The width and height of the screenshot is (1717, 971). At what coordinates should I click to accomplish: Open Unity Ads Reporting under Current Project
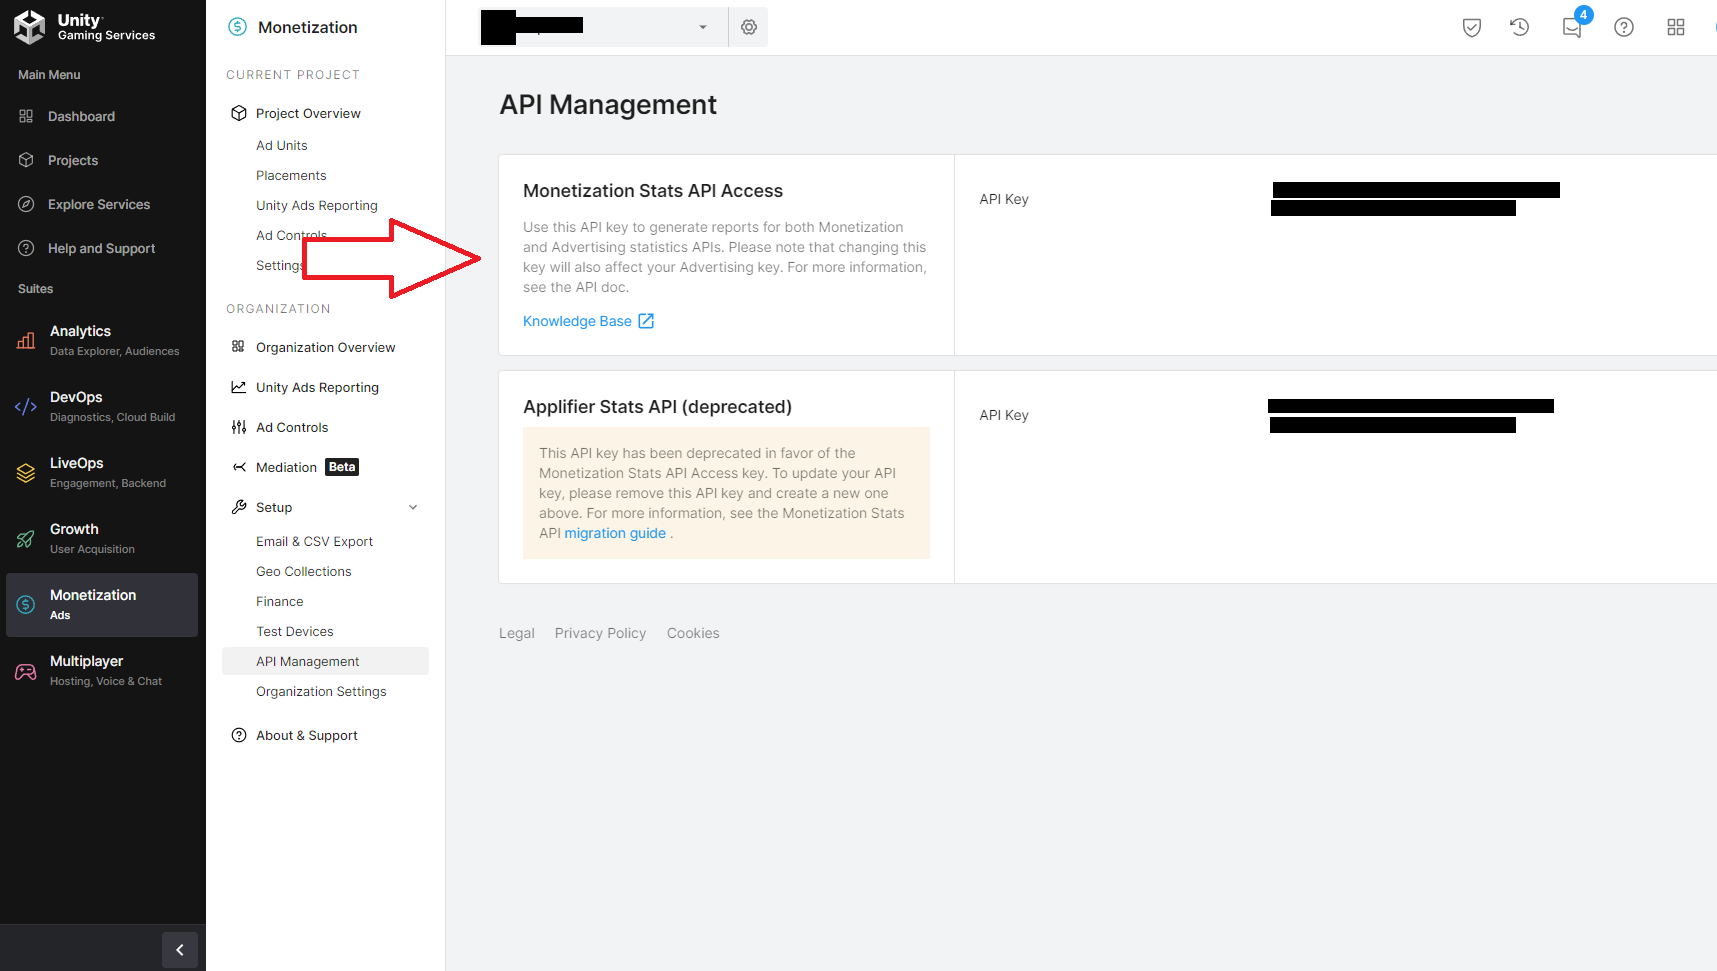pyautogui.click(x=317, y=205)
